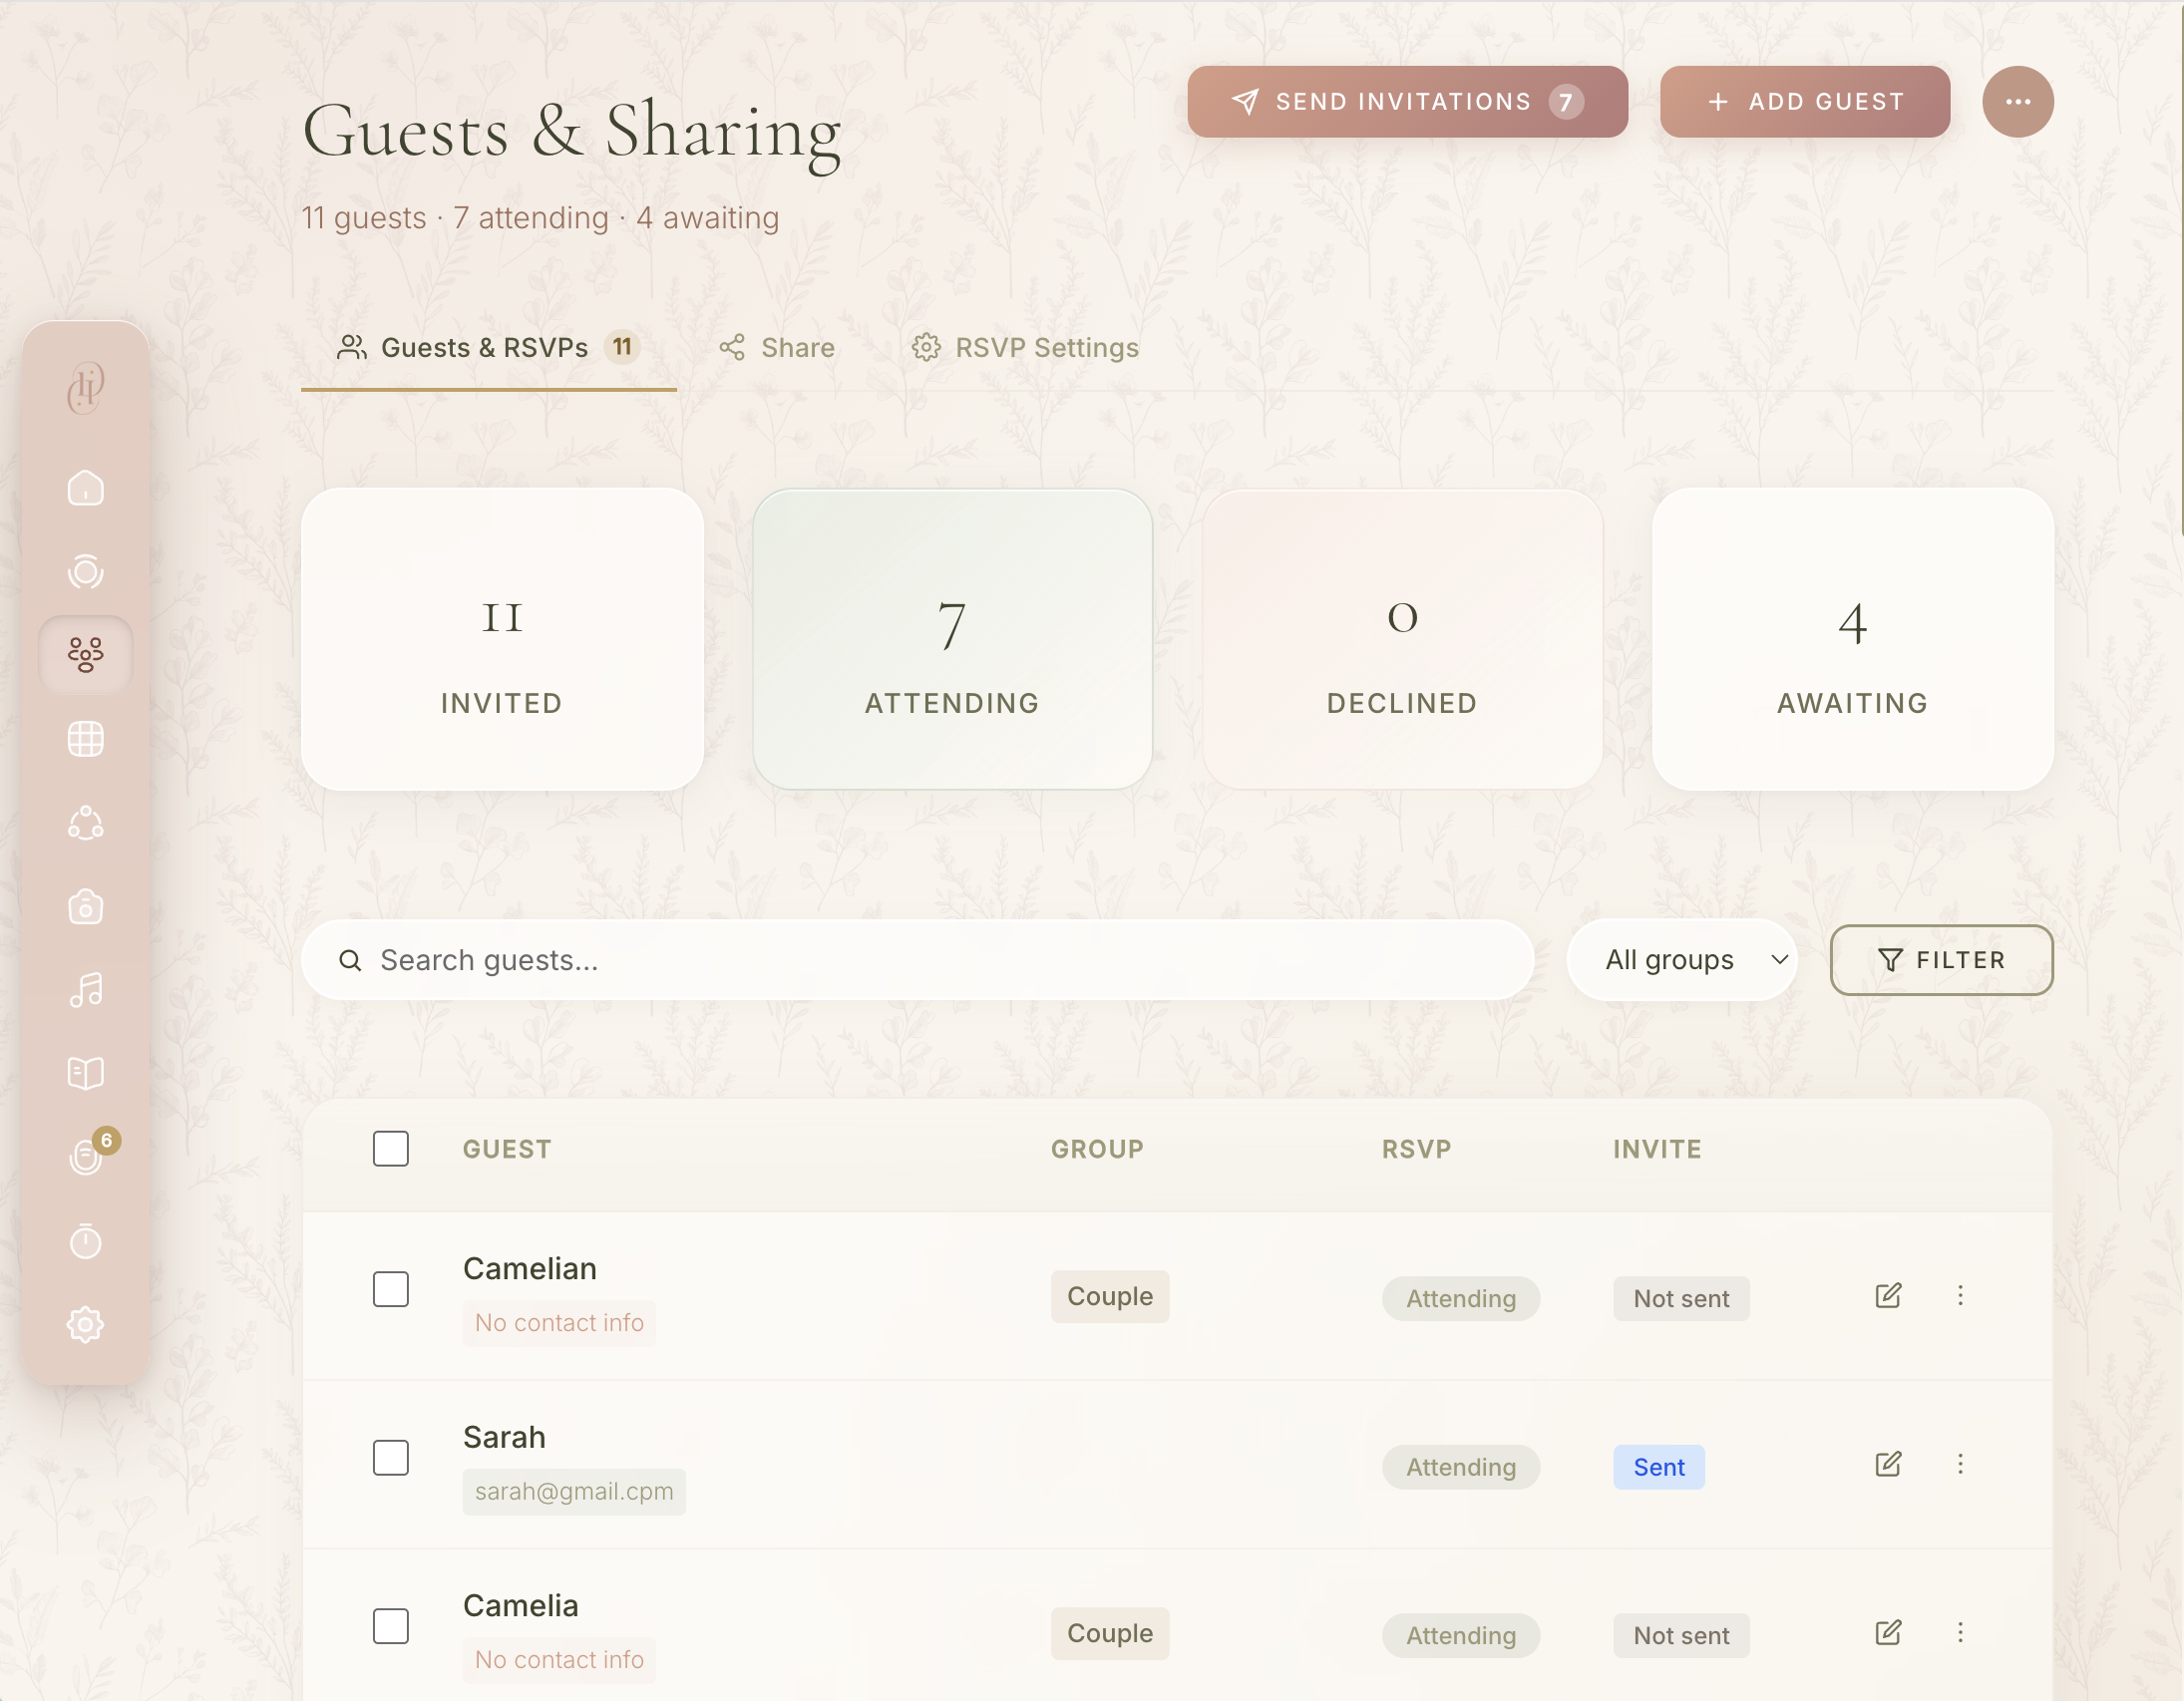Image resolution: width=2184 pixels, height=1701 pixels.
Task: Click the sarah@gmail.cpm email tag
Action: [x=574, y=1492]
